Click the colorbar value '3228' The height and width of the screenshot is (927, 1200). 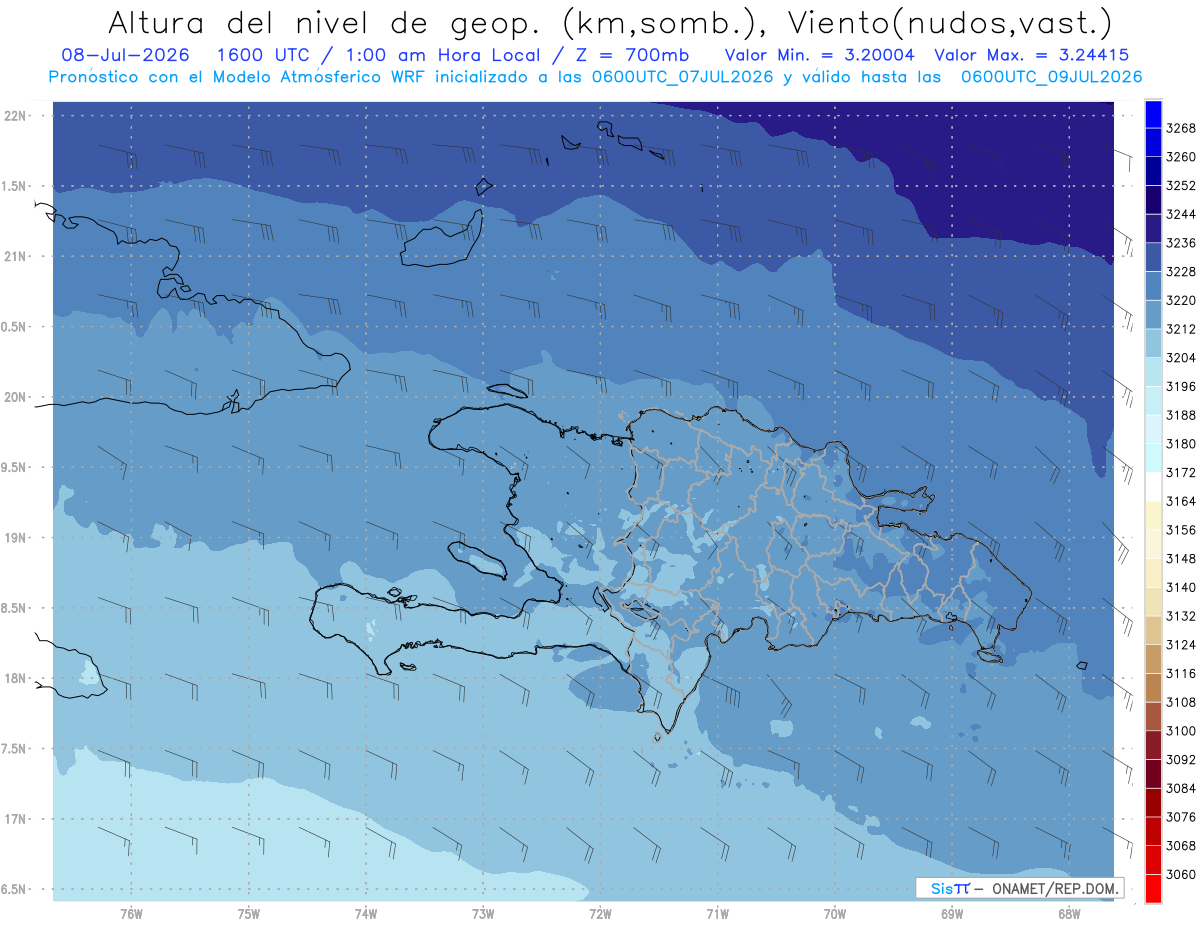coord(1181,272)
